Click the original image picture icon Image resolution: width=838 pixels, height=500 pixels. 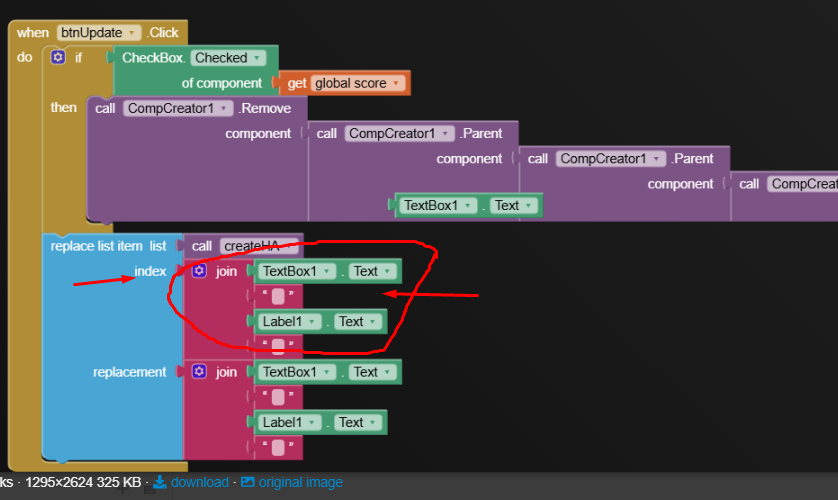tap(247, 482)
